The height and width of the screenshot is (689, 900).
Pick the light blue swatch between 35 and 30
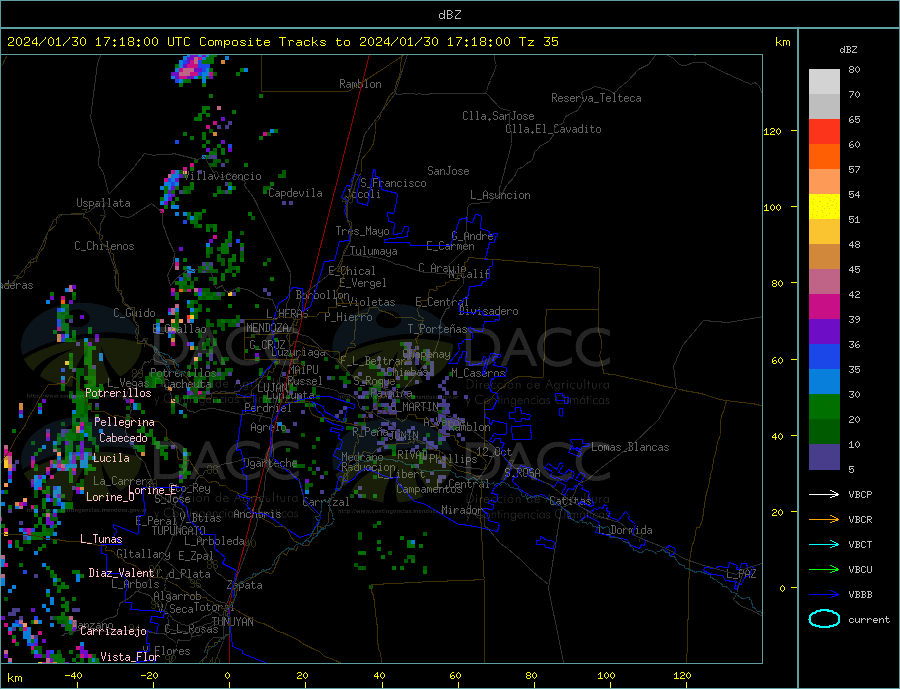coord(824,382)
